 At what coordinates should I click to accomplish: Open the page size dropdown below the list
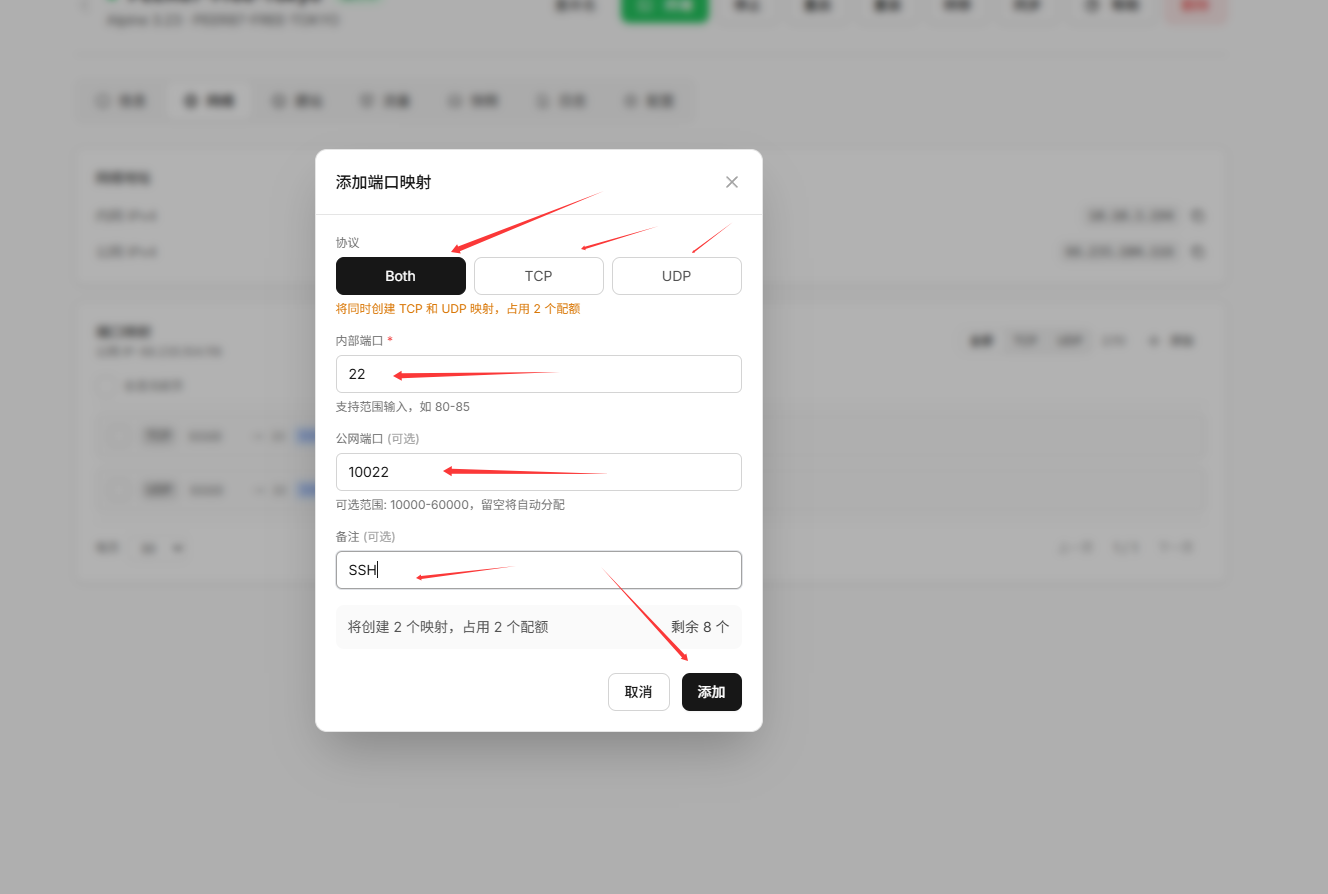pos(162,548)
